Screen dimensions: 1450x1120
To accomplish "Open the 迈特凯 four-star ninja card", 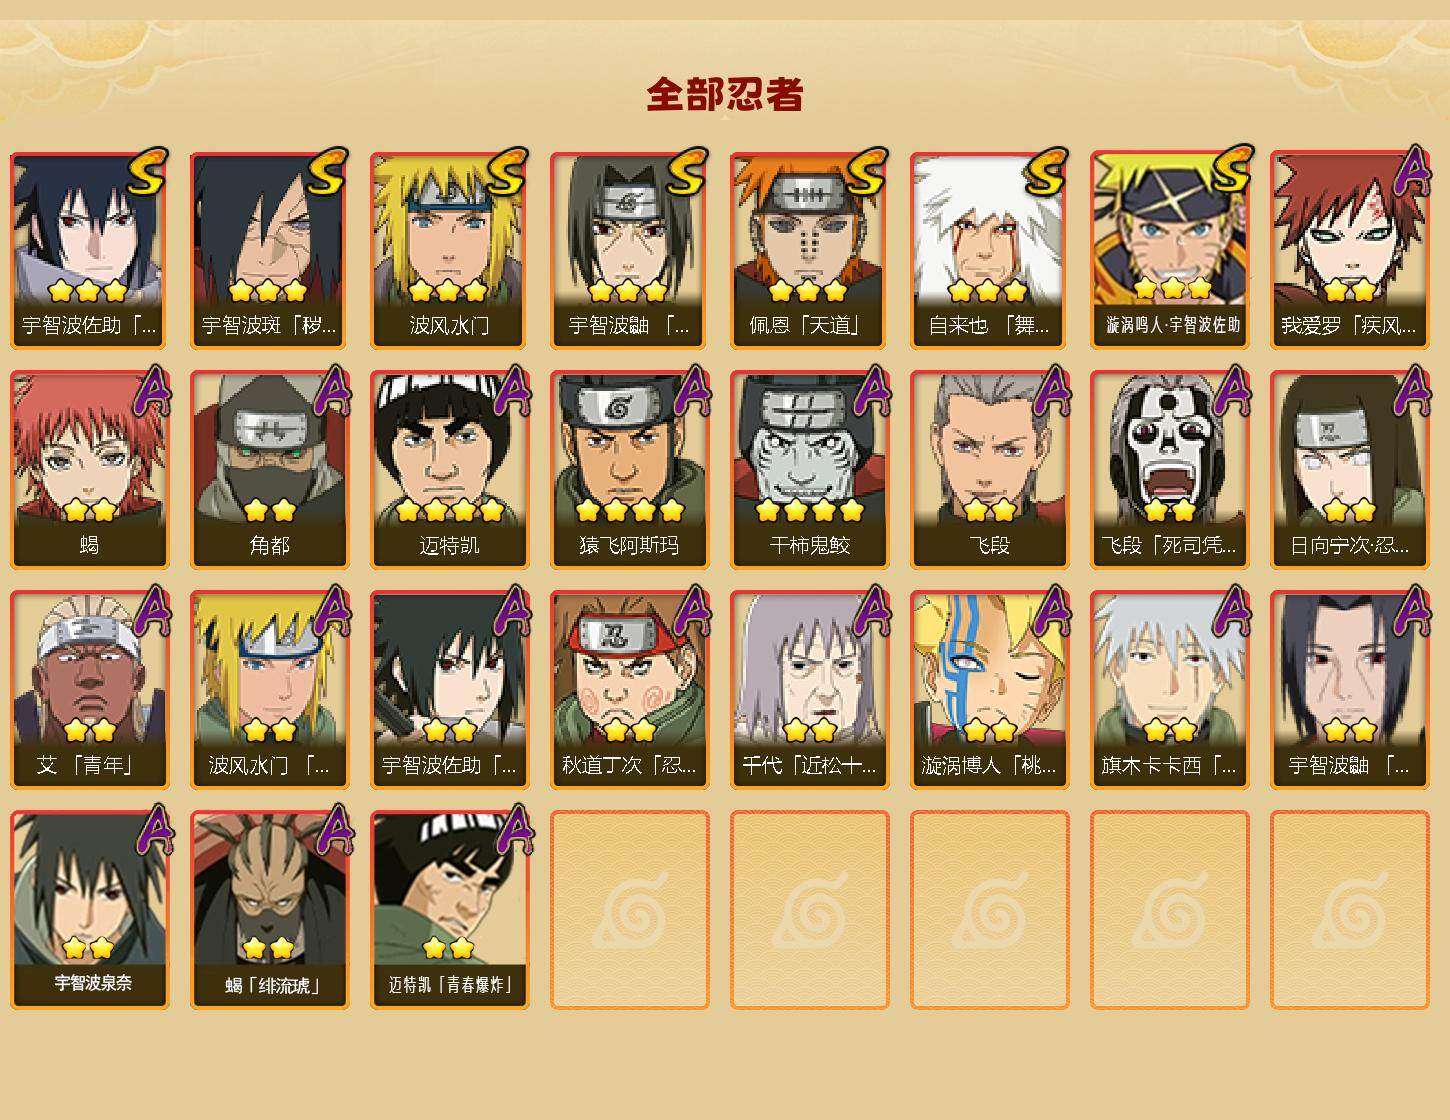I will pyautogui.click(x=449, y=470).
